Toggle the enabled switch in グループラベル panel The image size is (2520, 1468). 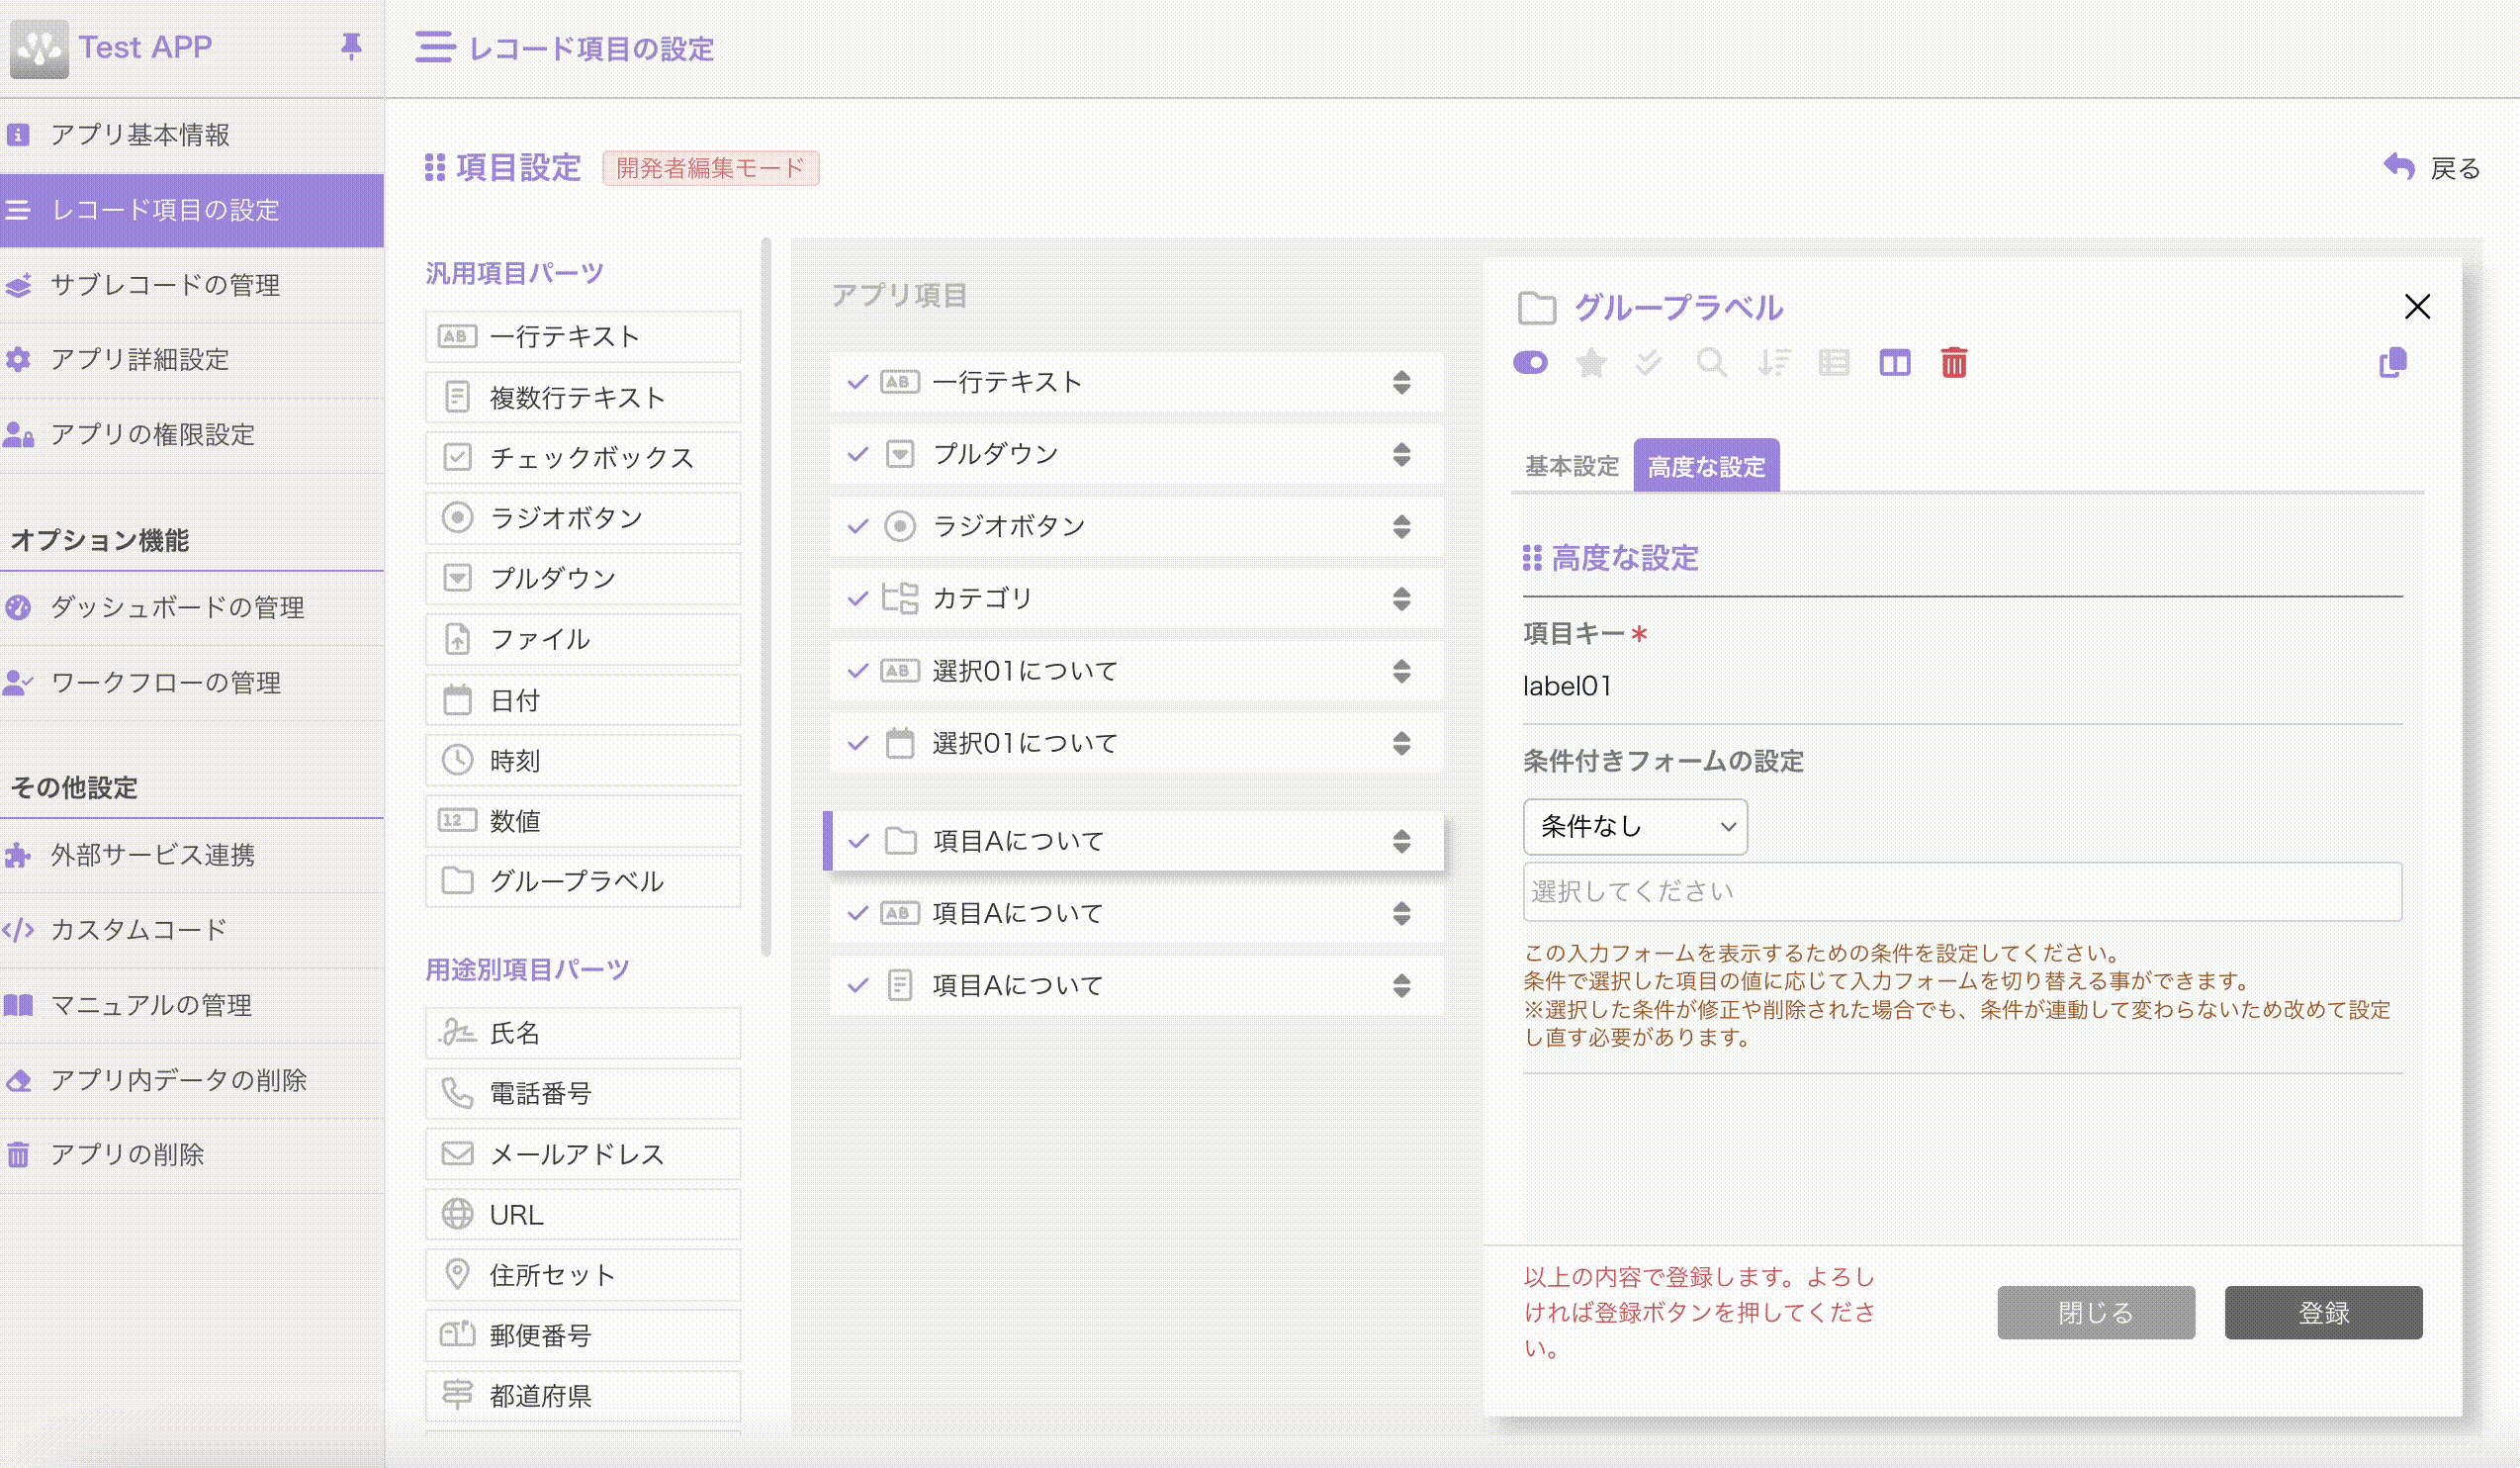click(1530, 362)
